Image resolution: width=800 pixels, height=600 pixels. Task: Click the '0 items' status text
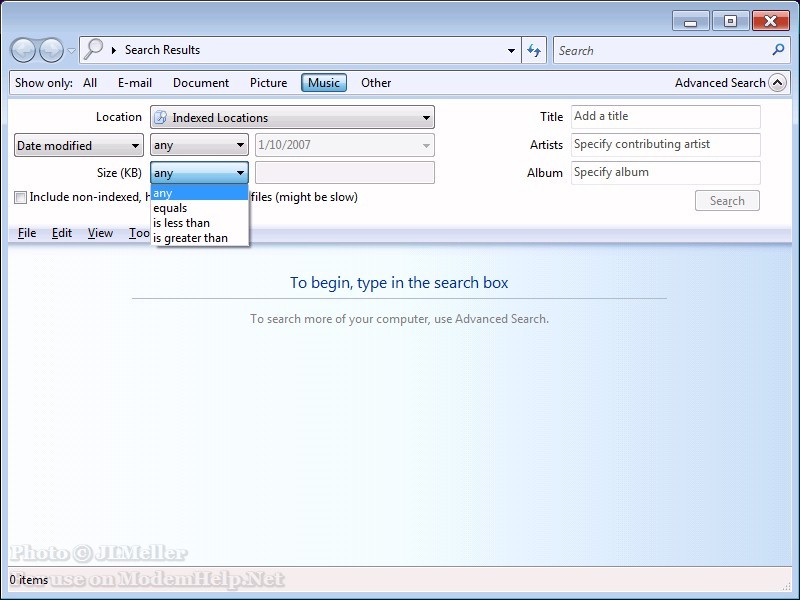coord(29,580)
